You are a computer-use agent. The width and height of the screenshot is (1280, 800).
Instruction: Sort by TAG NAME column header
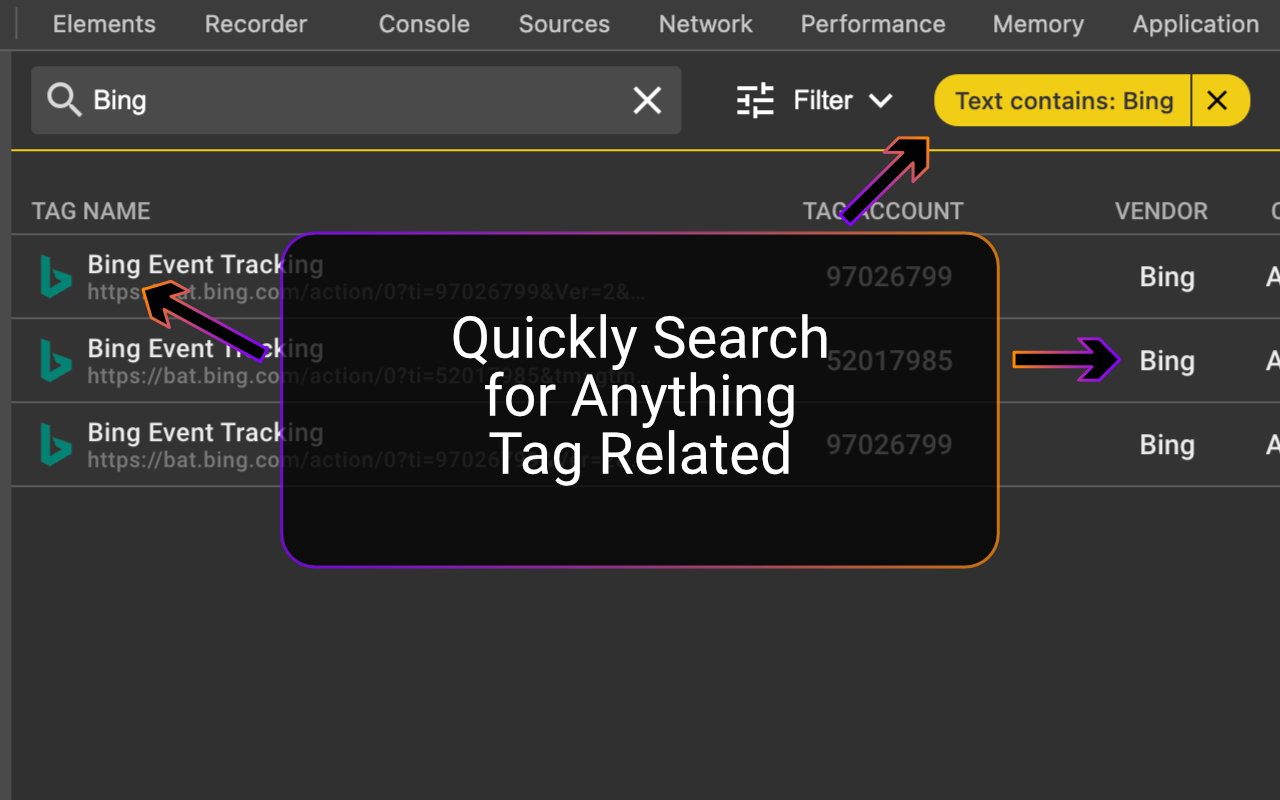(91, 211)
